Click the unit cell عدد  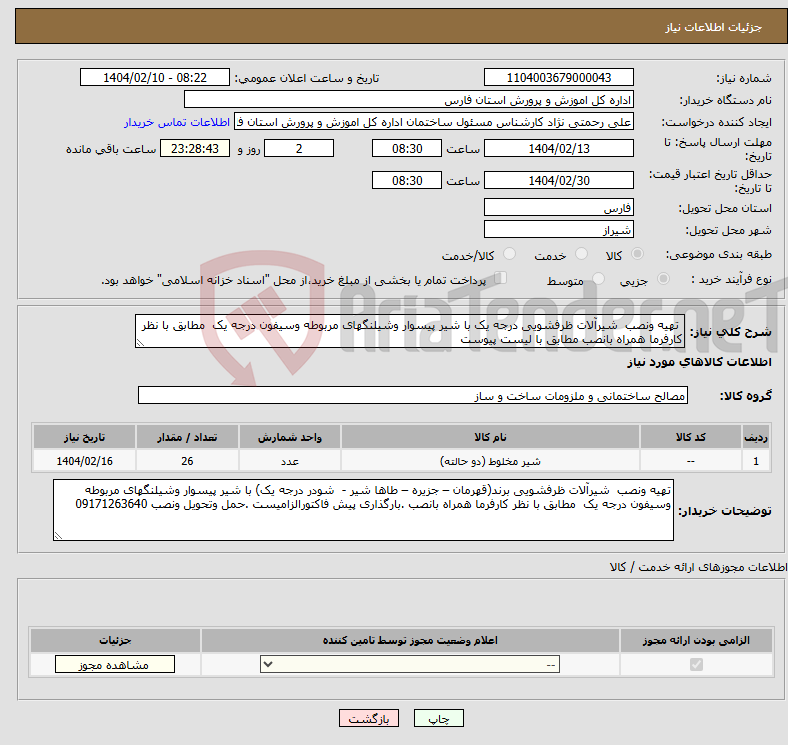[290, 461]
